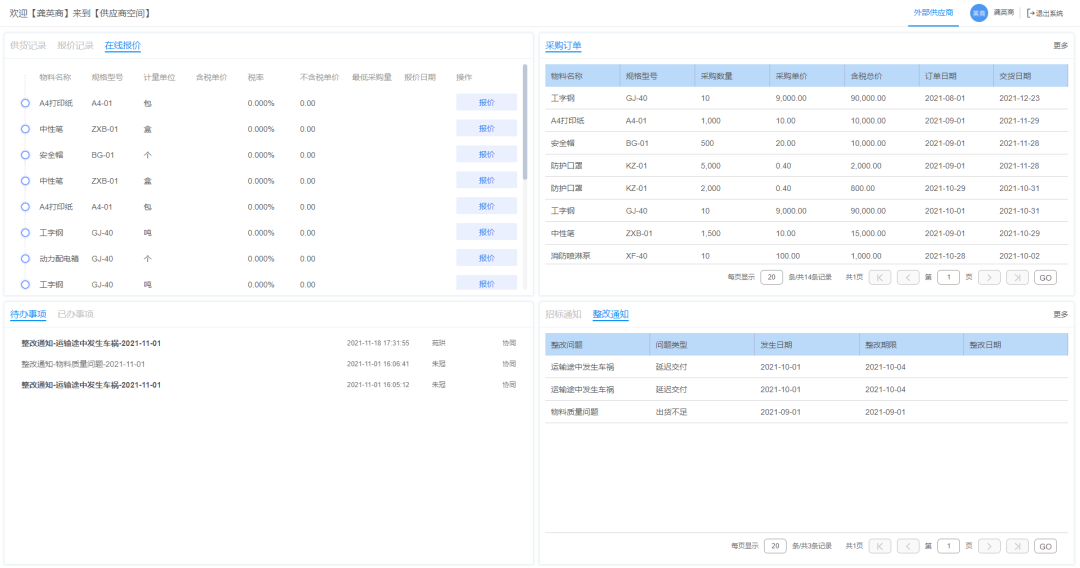Image resolution: width=1080 pixels, height=568 pixels.
Task: Click 协同 for the 16:06:41 to-do item
Action: (x=509, y=364)
